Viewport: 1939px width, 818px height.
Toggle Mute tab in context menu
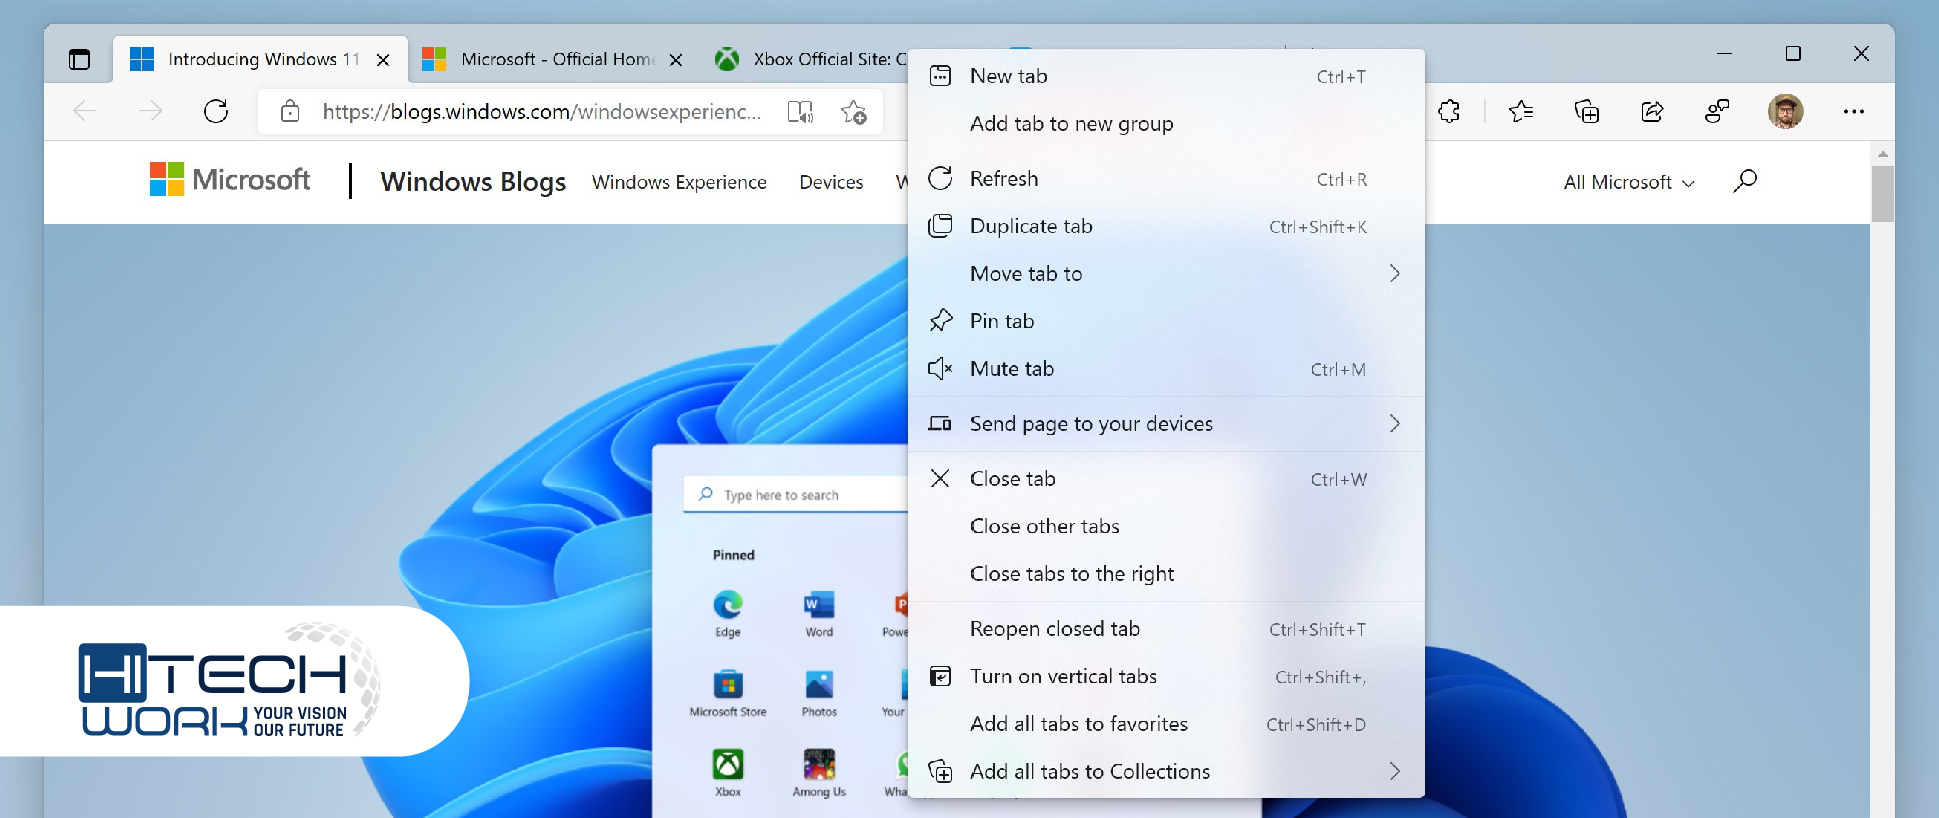[1166, 369]
